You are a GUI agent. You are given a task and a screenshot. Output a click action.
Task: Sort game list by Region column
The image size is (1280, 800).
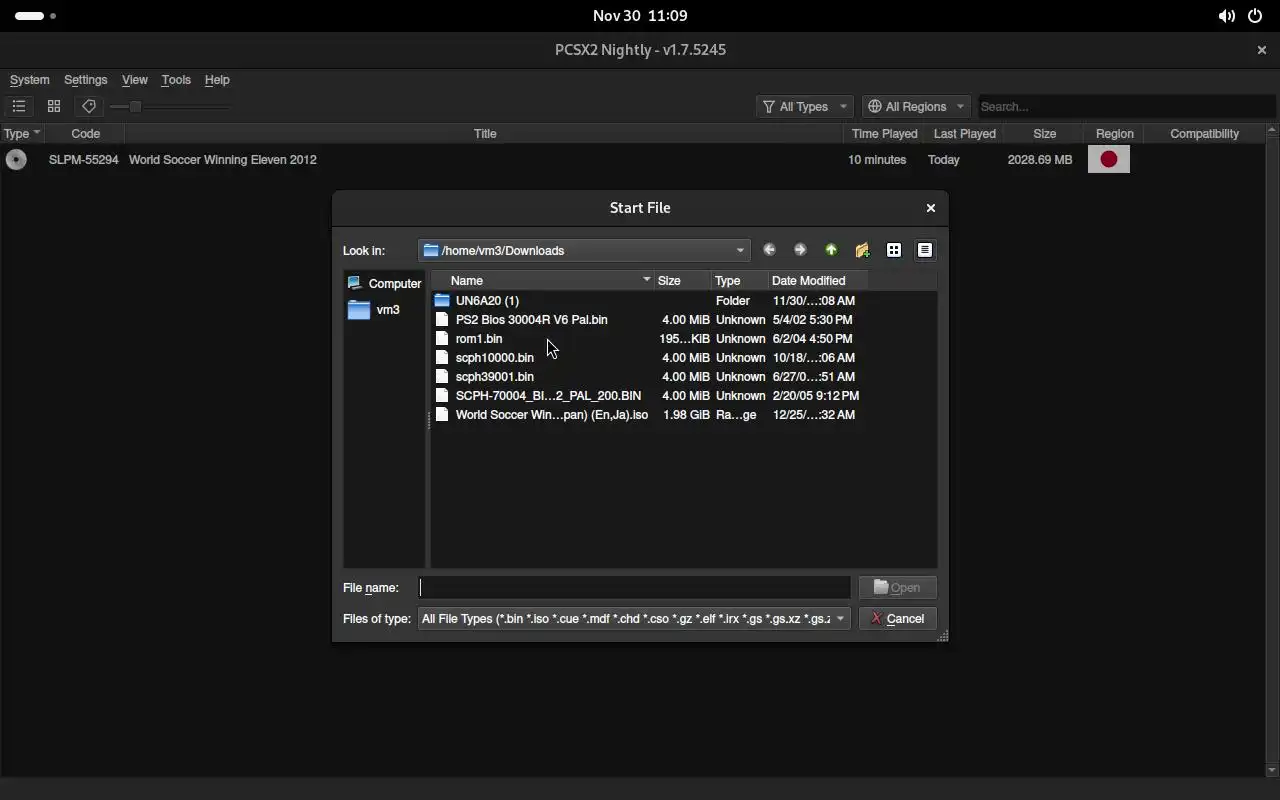click(x=1114, y=133)
